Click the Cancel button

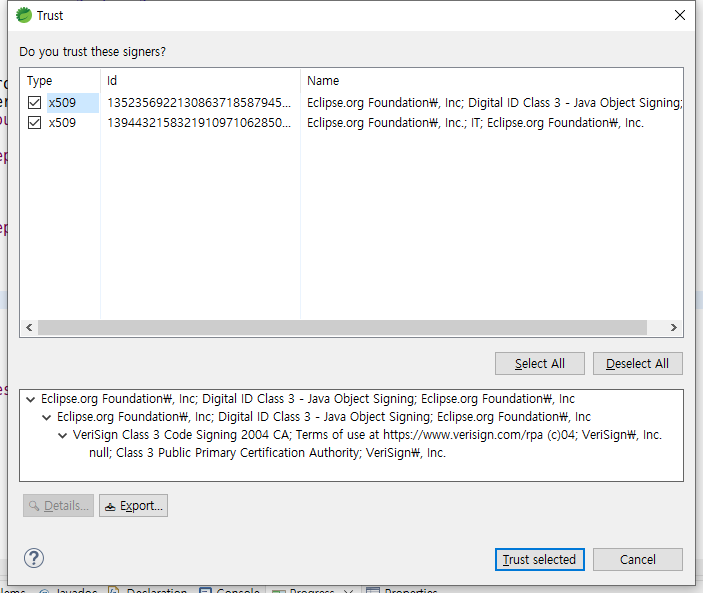coord(638,559)
